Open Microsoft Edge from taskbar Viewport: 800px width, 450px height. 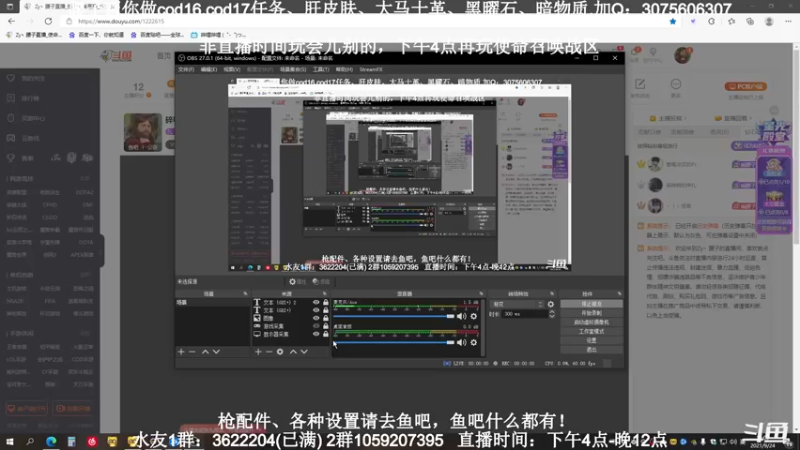(x=51, y=441)
